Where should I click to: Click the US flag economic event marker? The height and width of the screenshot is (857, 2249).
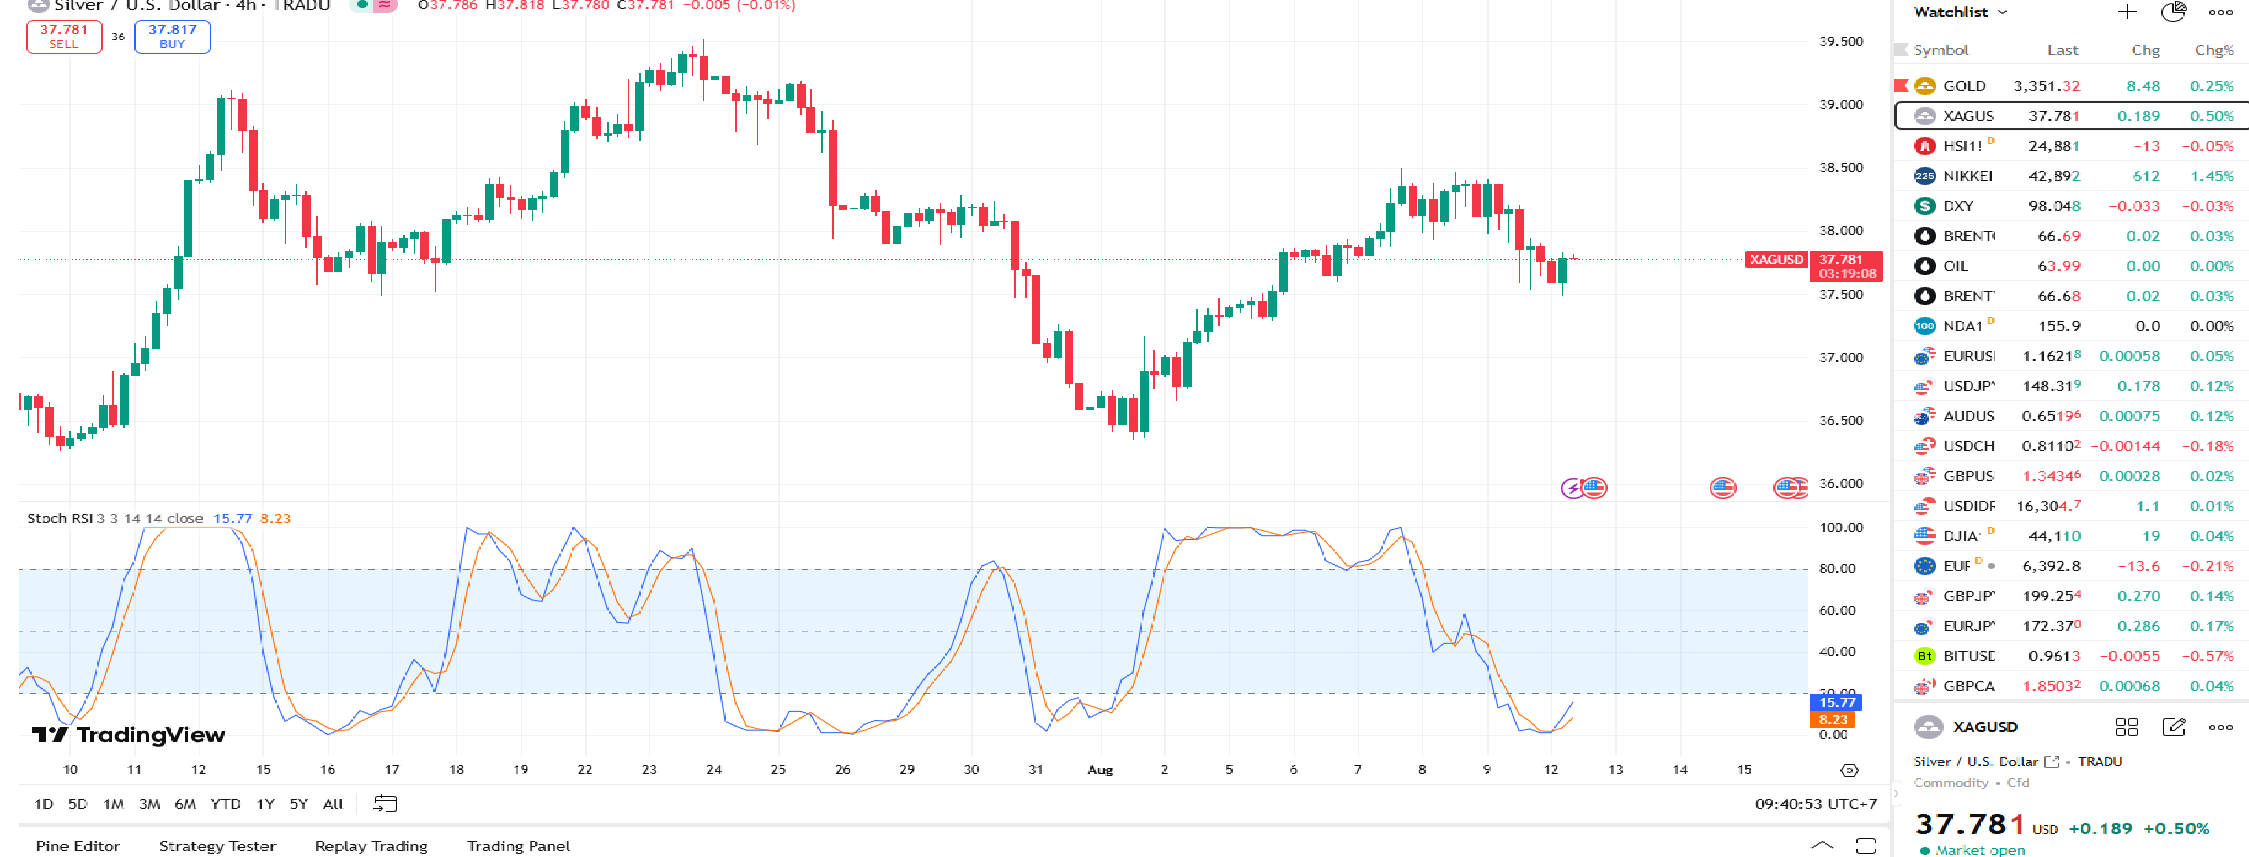click(x=1722, y=488)
